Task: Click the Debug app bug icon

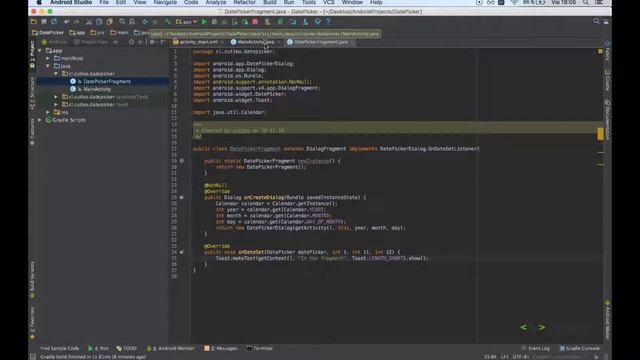Action: pyautogui.click(x=214, y=22)
